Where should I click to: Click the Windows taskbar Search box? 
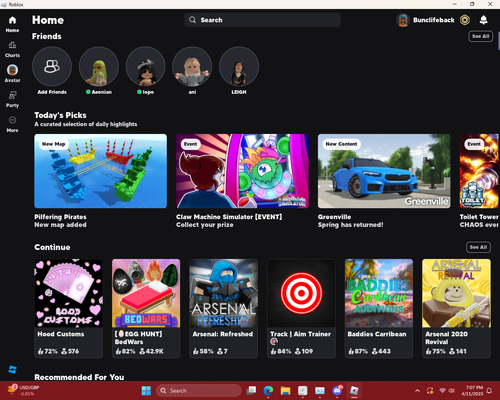[199, 391]
